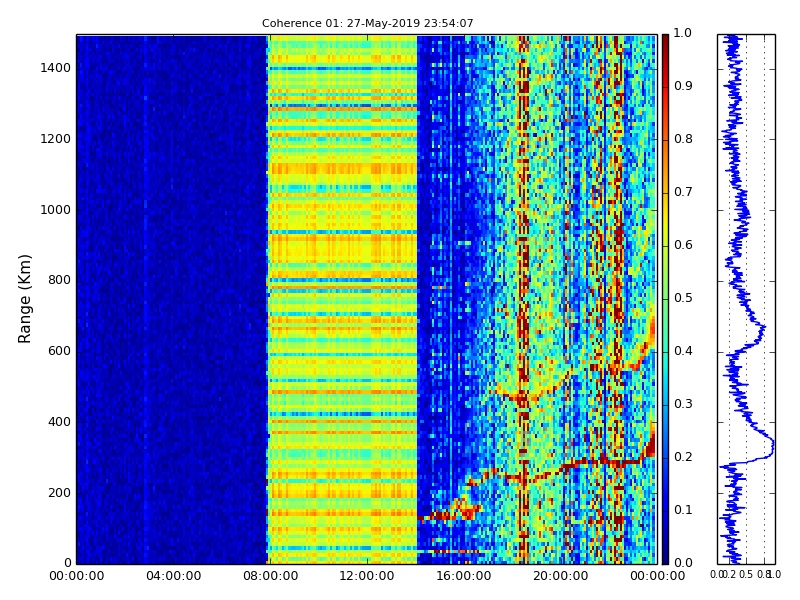Click the time axis label '04:00:00'
This screenshot has width=800, height=600.
(x=173, y=577)
